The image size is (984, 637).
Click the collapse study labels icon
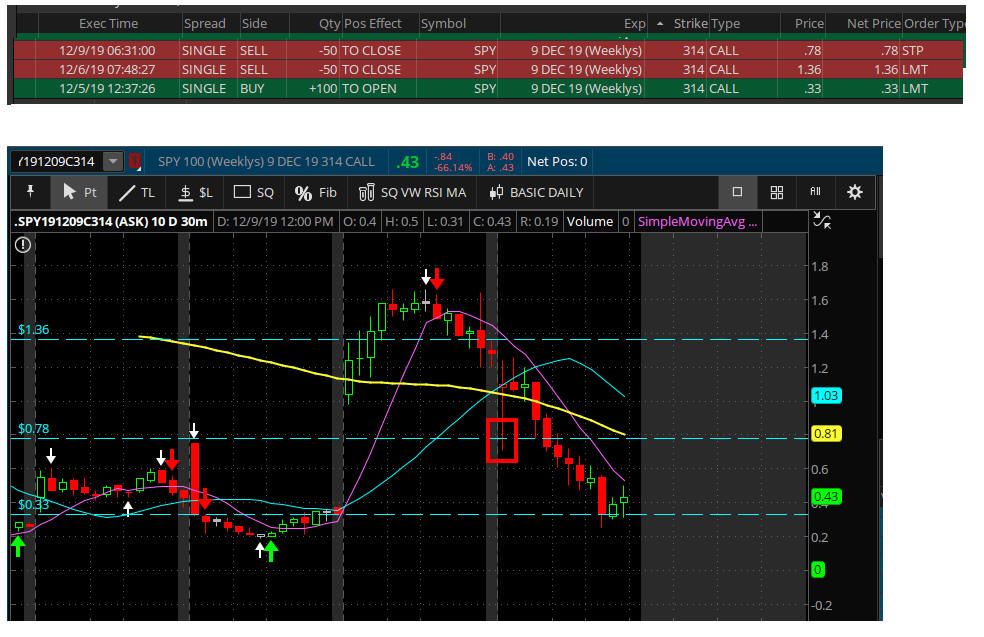click(x=821, y=220)
